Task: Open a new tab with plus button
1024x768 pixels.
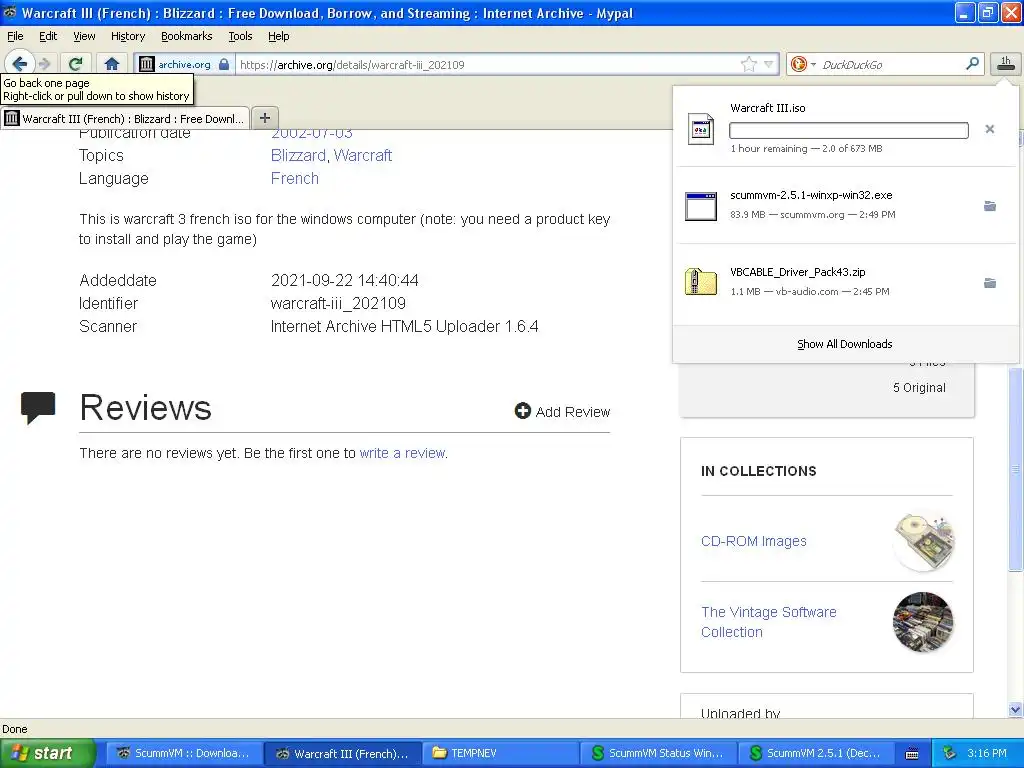Action: (x=264, y=118)
